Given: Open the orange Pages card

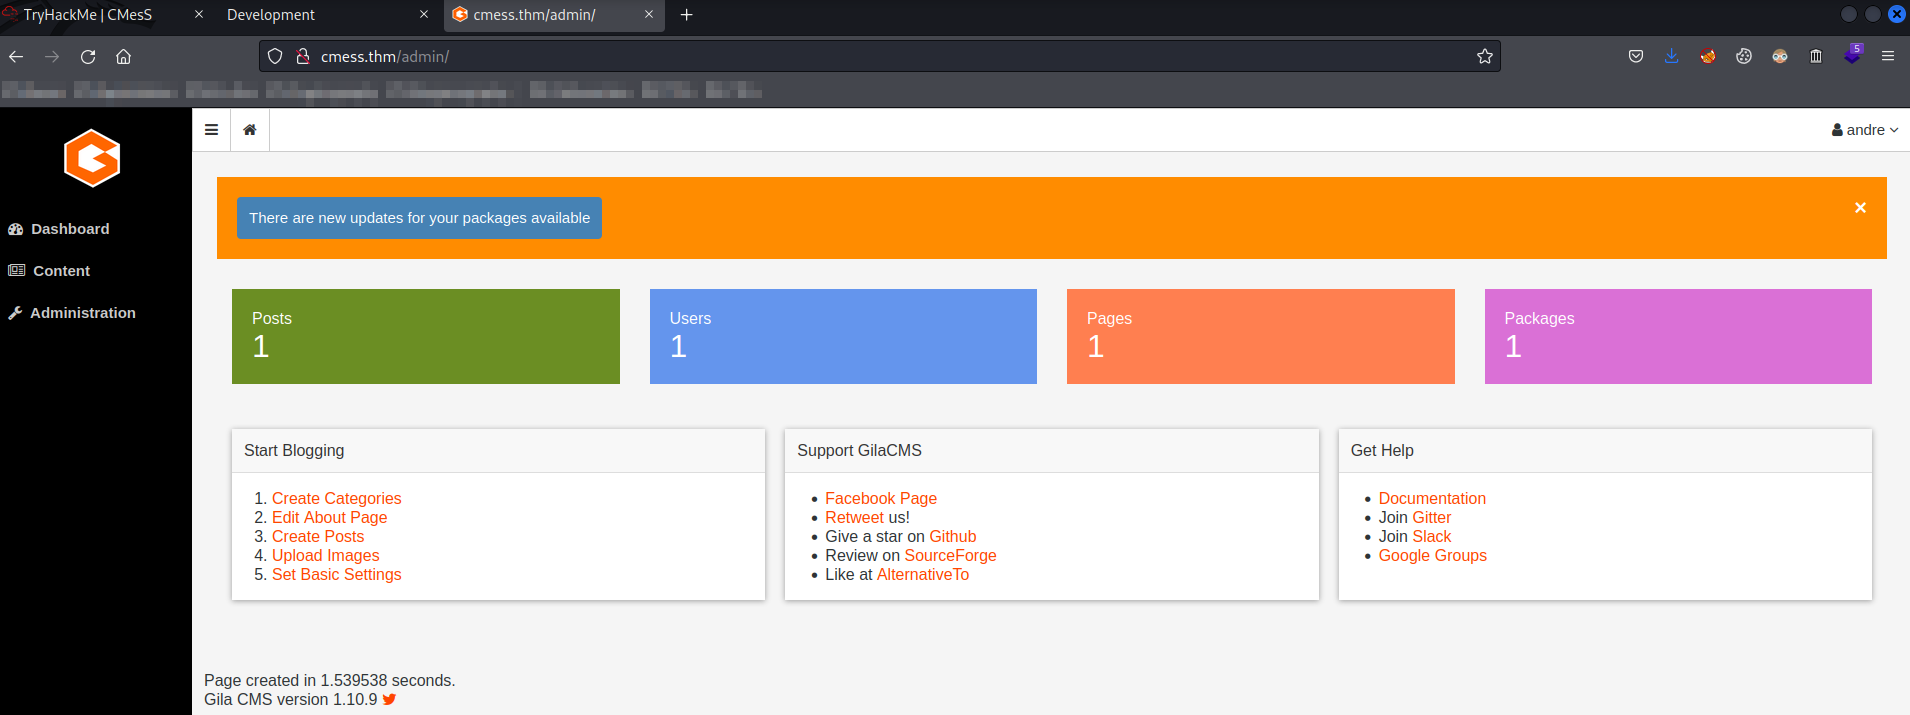Looking at the screenshot, I should pos(1261,336).
